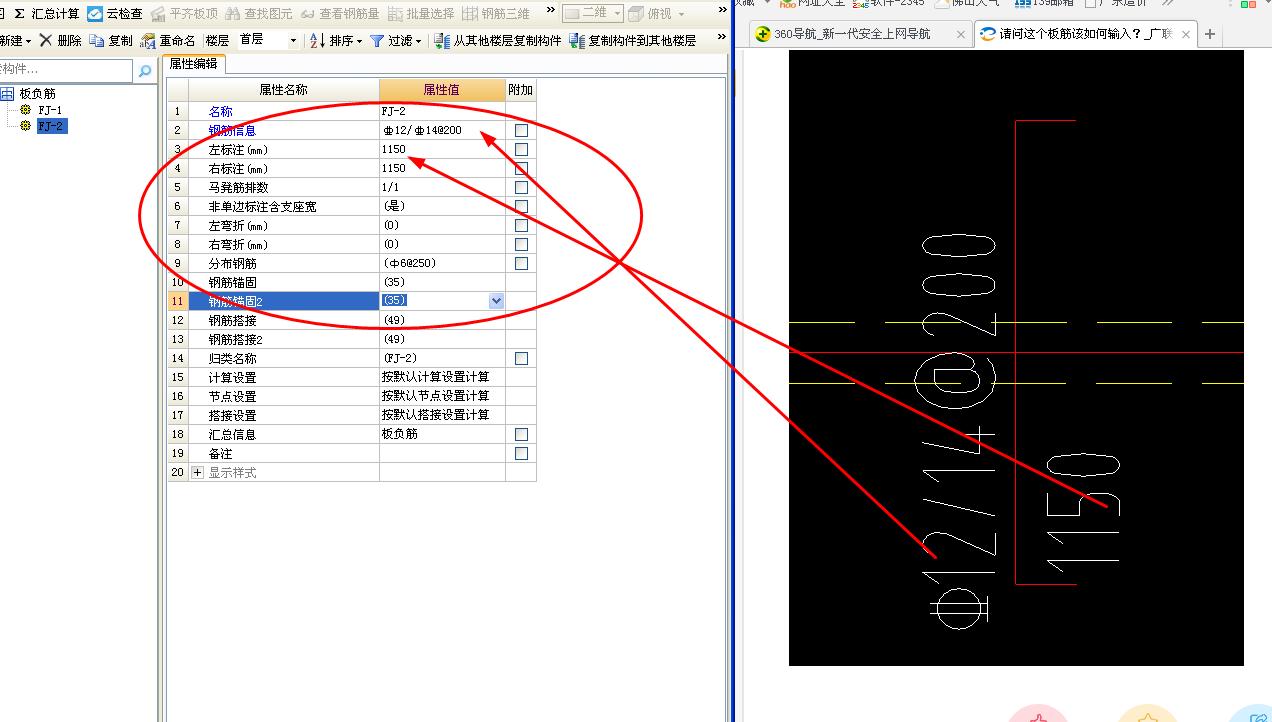Viewport: 1272px width, 722px height.
Task: Select the 非单边标注含支座宽 value (是)
Action: coord(442,207)
